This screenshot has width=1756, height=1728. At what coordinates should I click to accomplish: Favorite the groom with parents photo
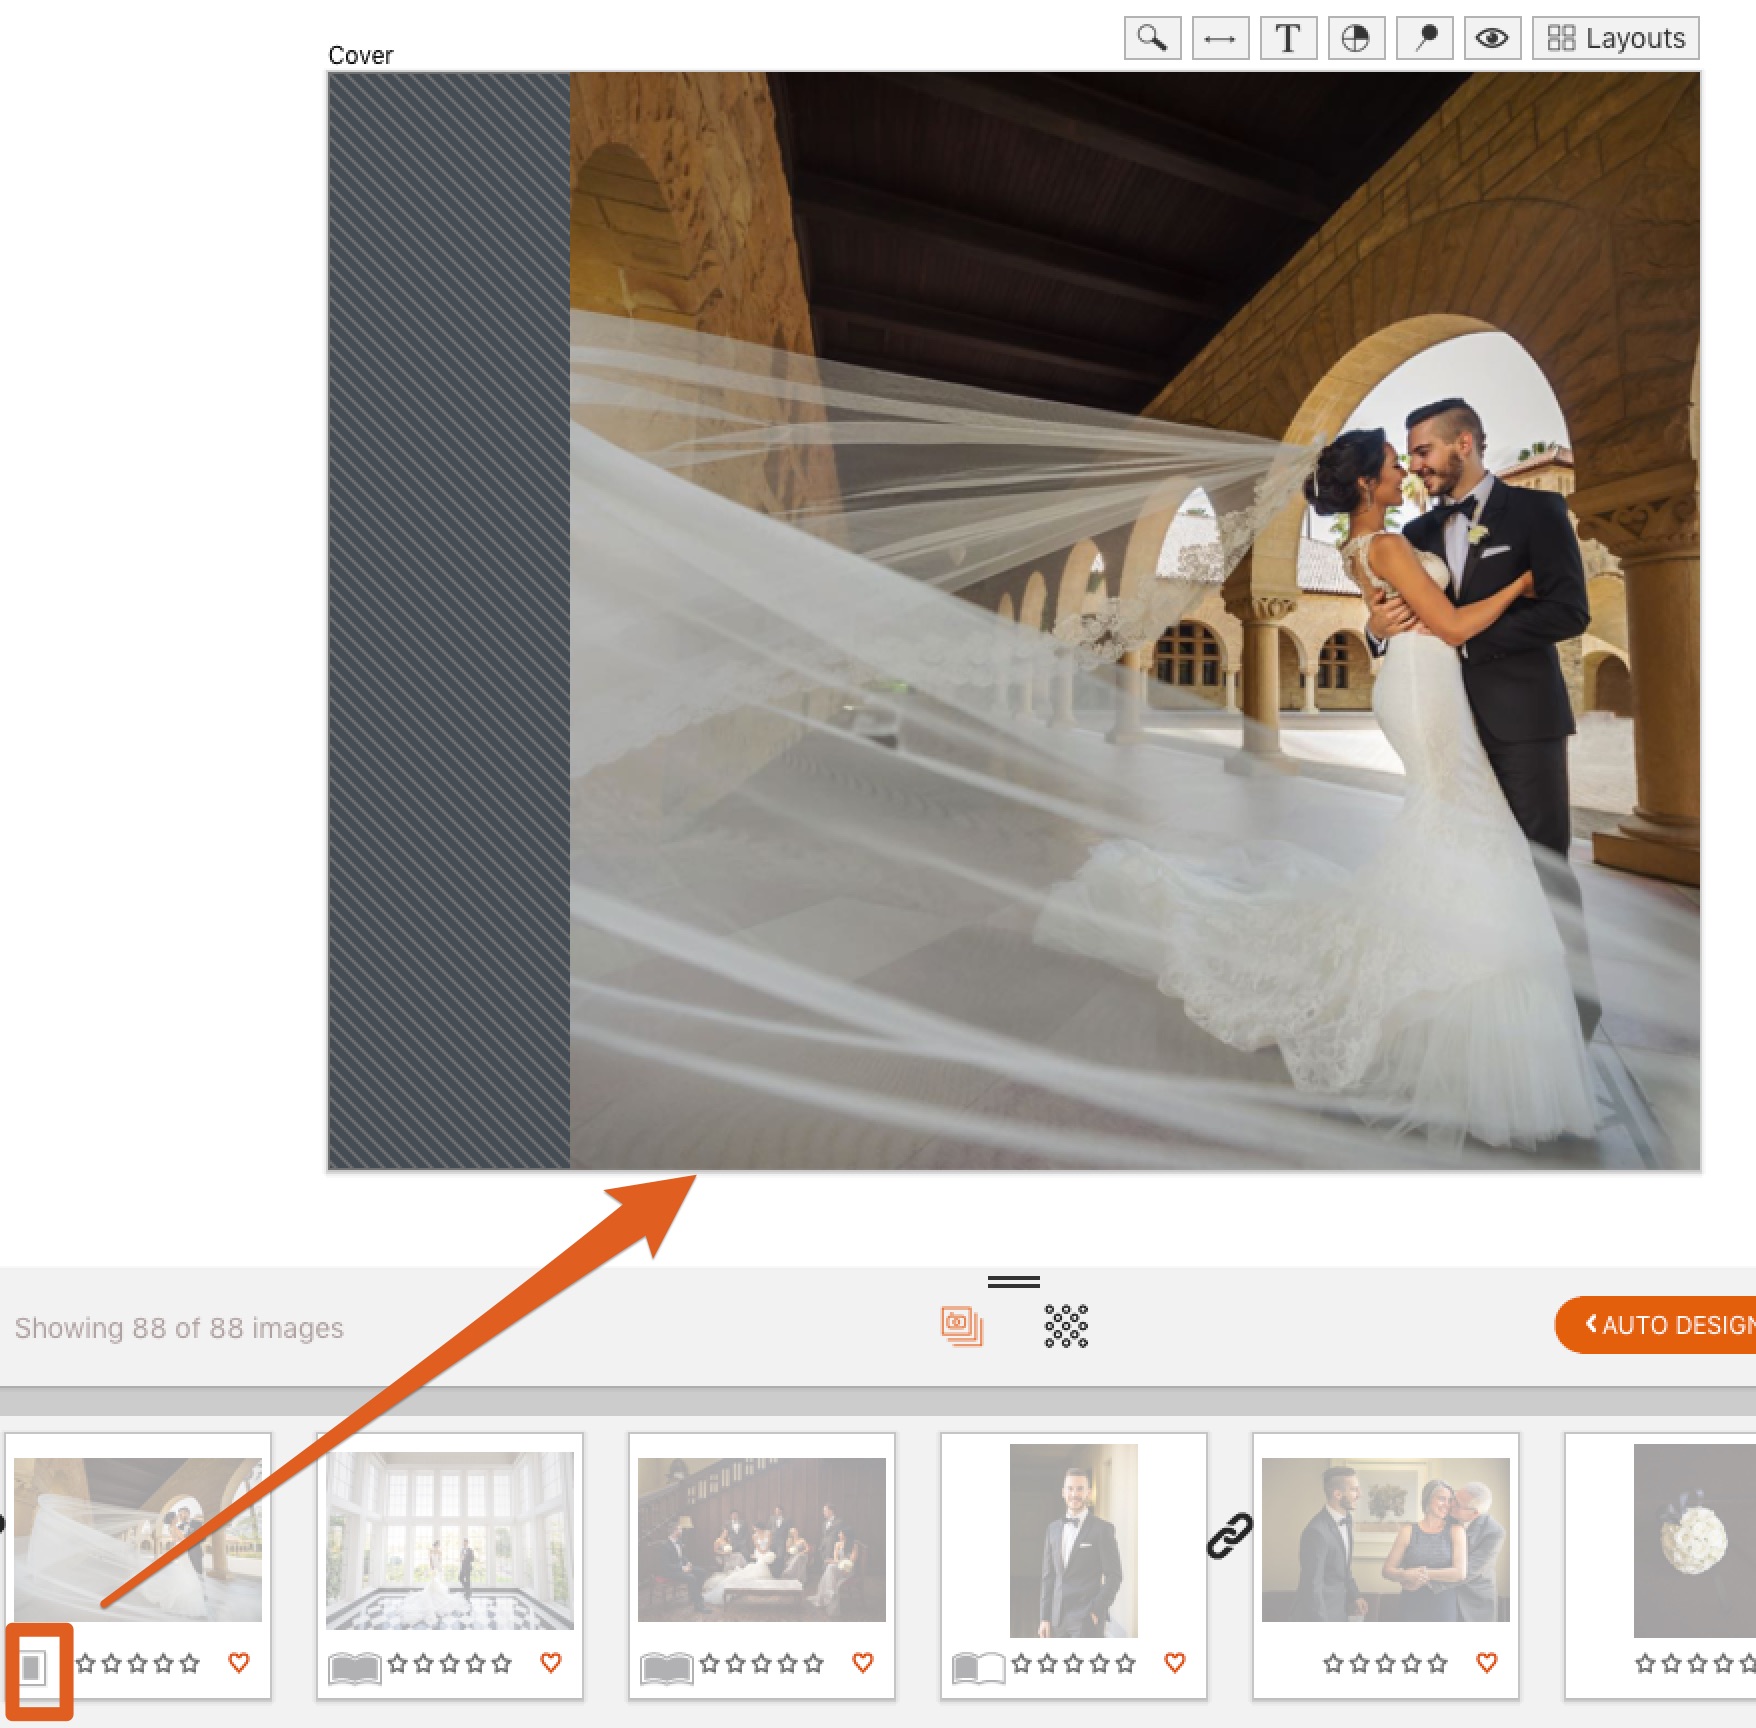pyautogui.click(x=1487, y=1663)
